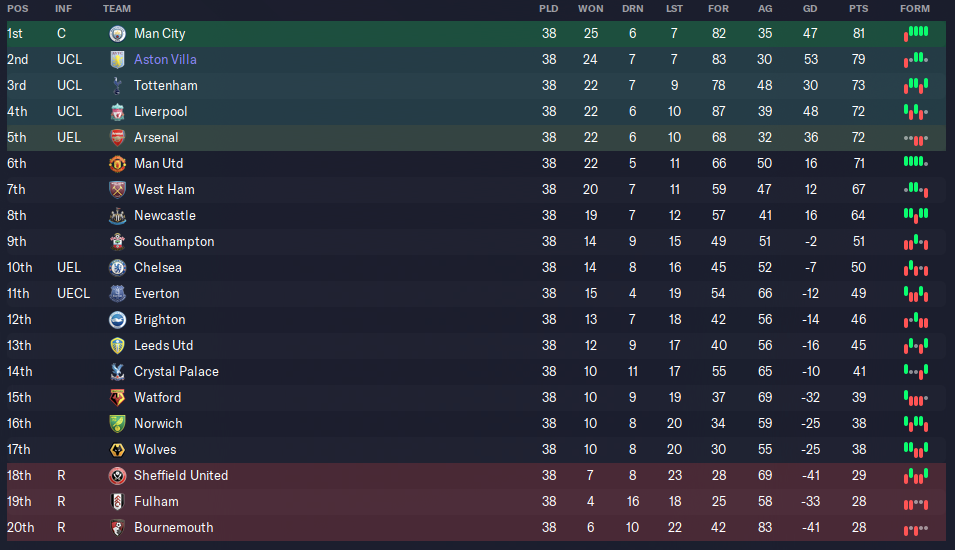955x550 pixels.
Task: Click the Wolves club badge icon
Action: (117, 450)
